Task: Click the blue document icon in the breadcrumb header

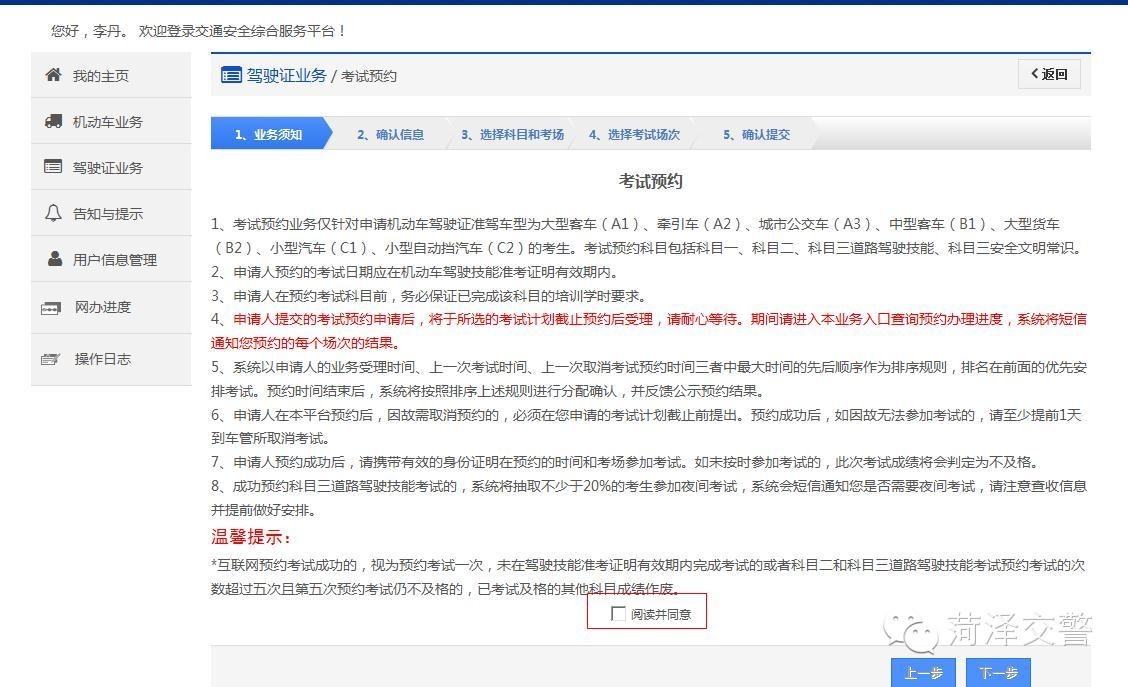Action: point(230,75)
